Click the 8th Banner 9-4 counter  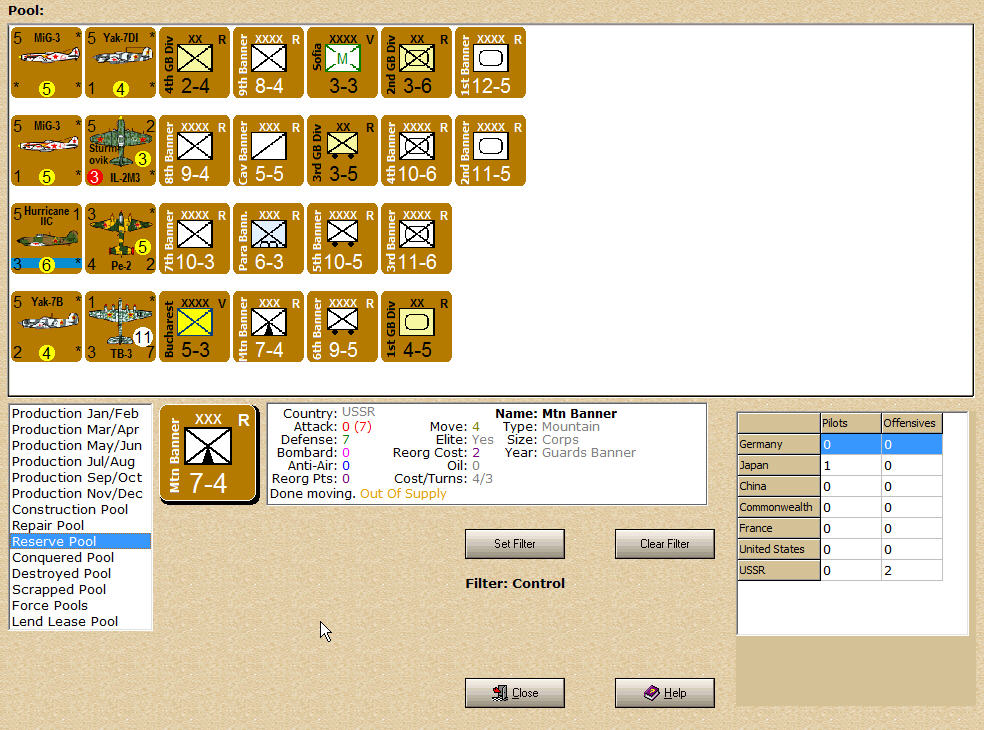point(195,150)
